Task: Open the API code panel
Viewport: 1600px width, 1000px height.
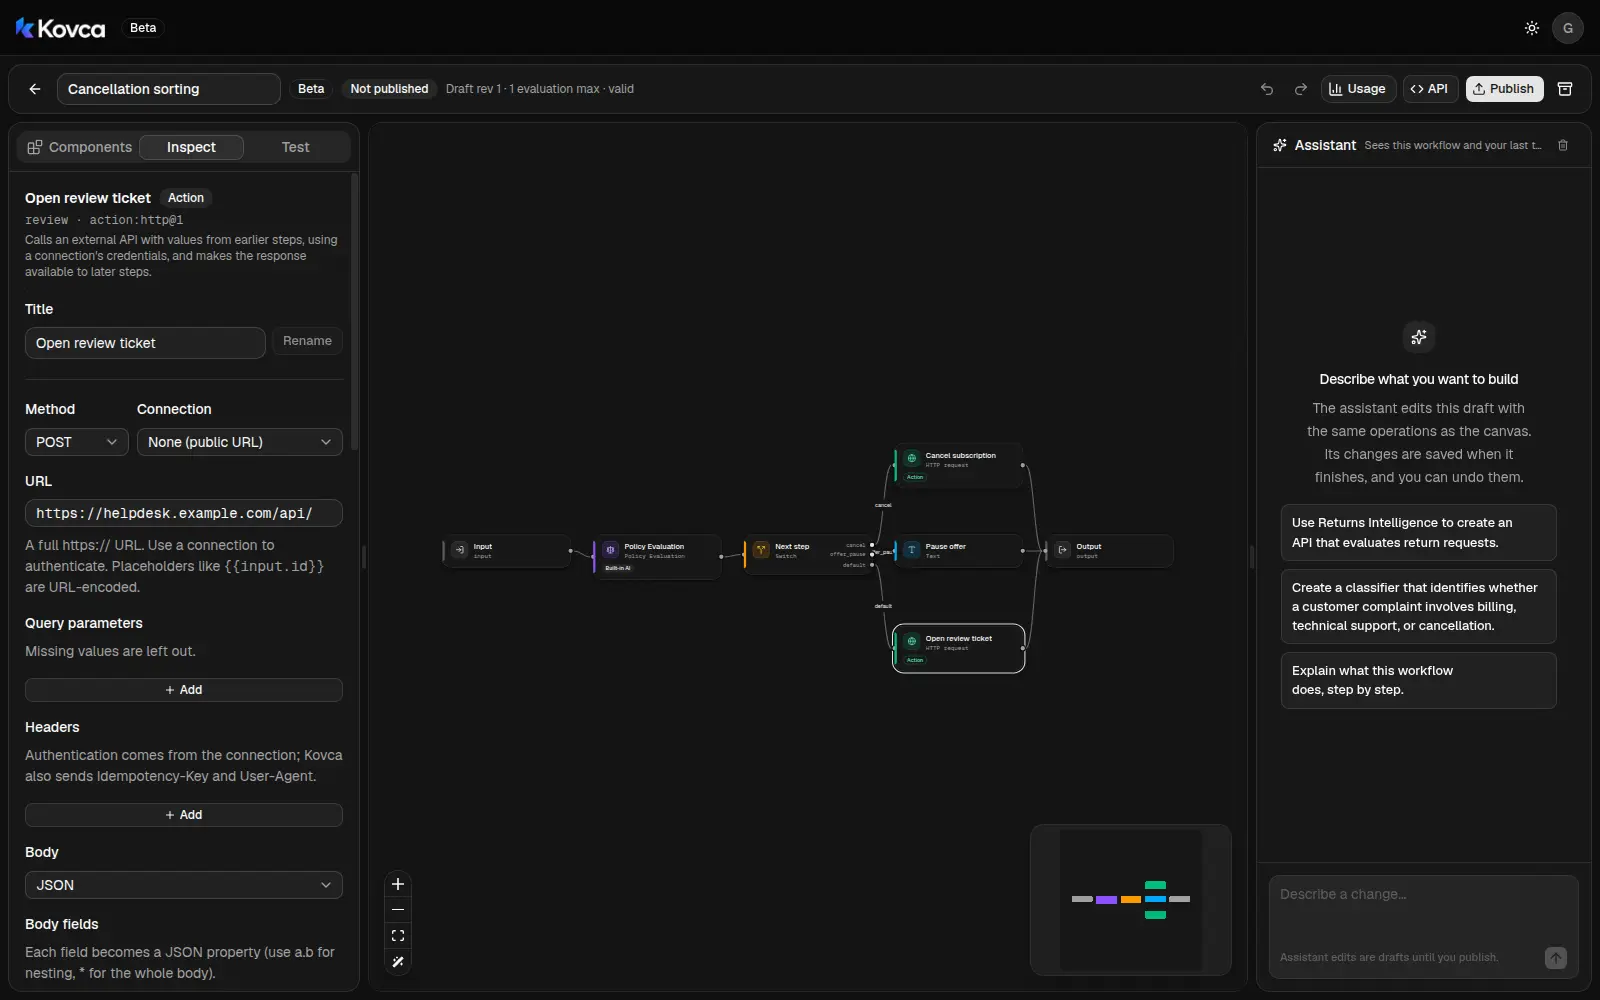Action: click(1430, 89)
